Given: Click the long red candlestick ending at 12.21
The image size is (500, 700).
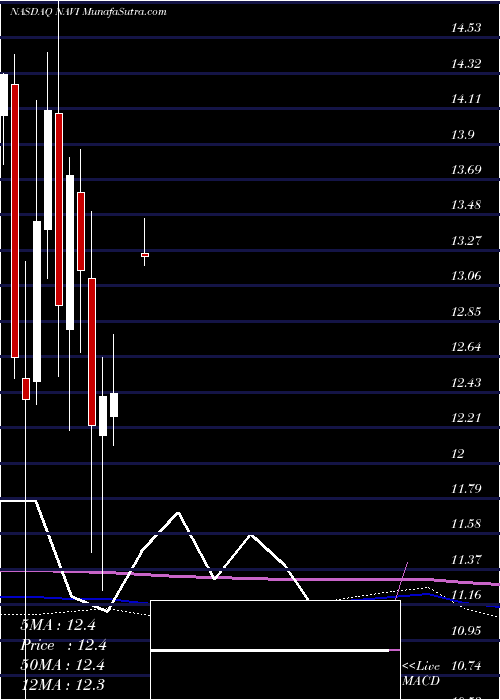Looking at the screenshot, I should point(92,352).
